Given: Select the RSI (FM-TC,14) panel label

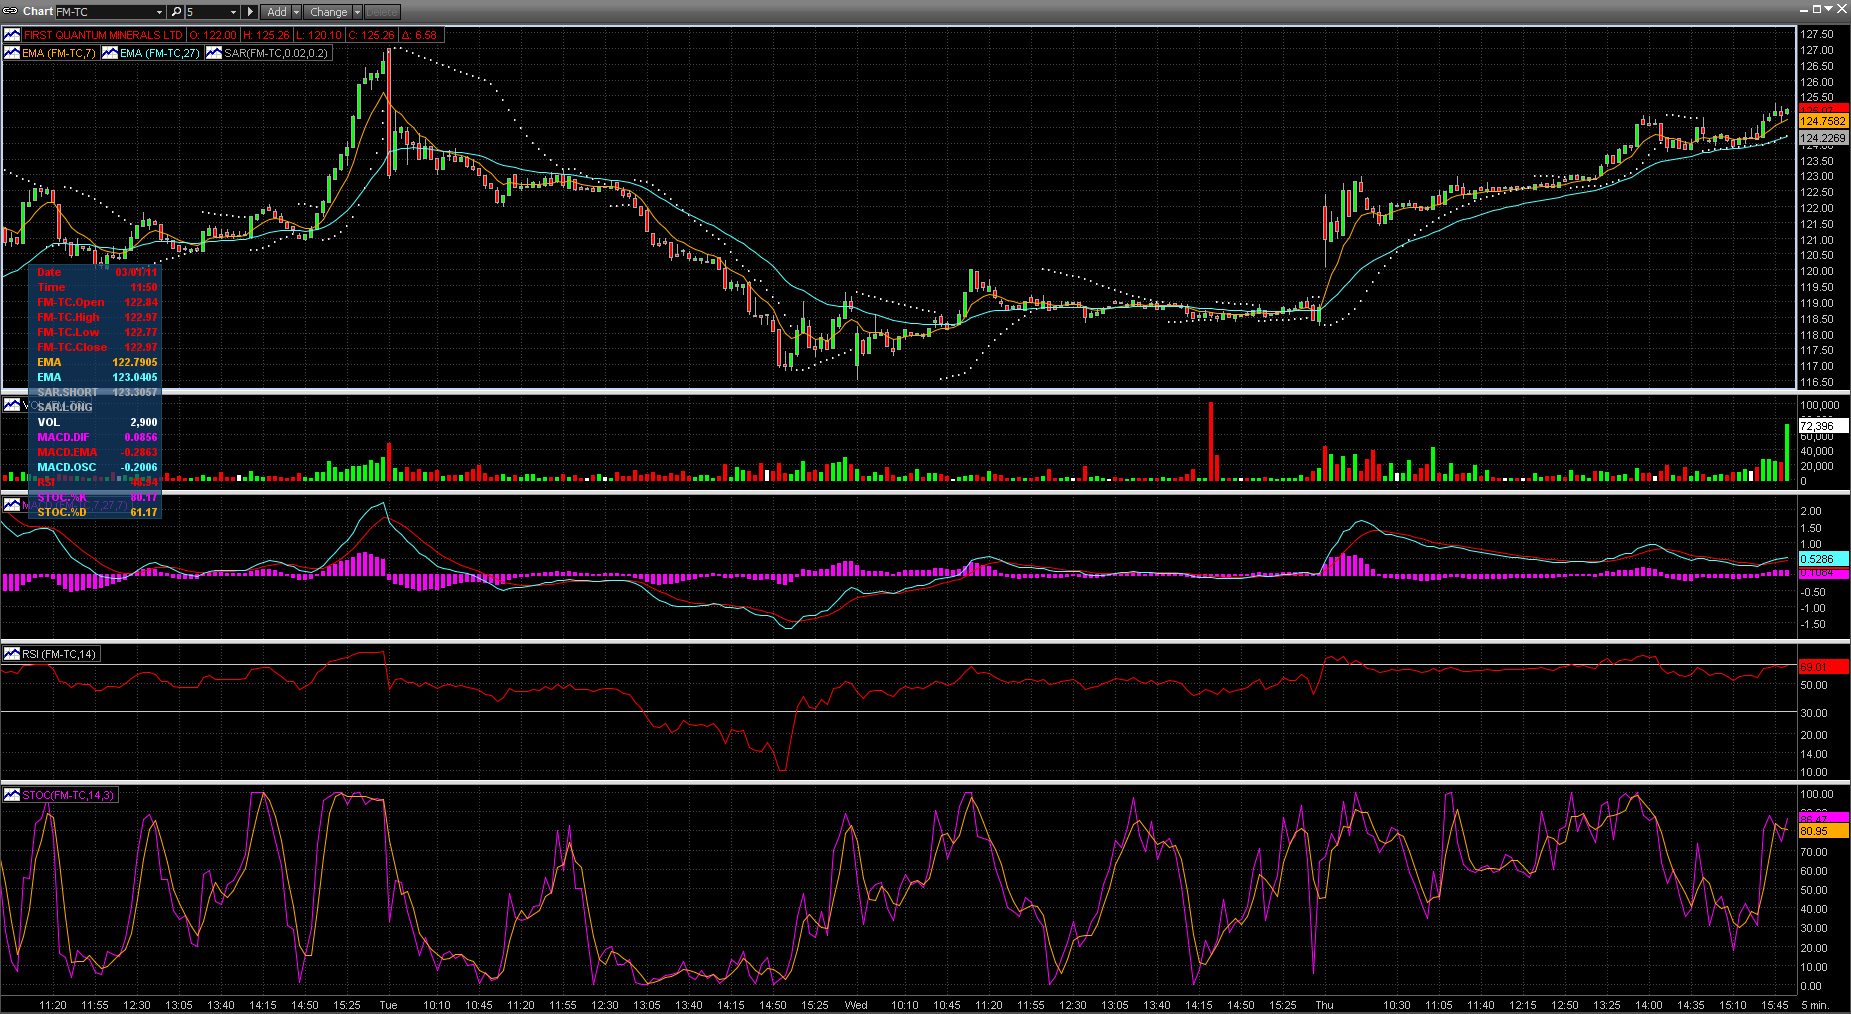Looking at the screenshot, I should [x=59, y=654].
